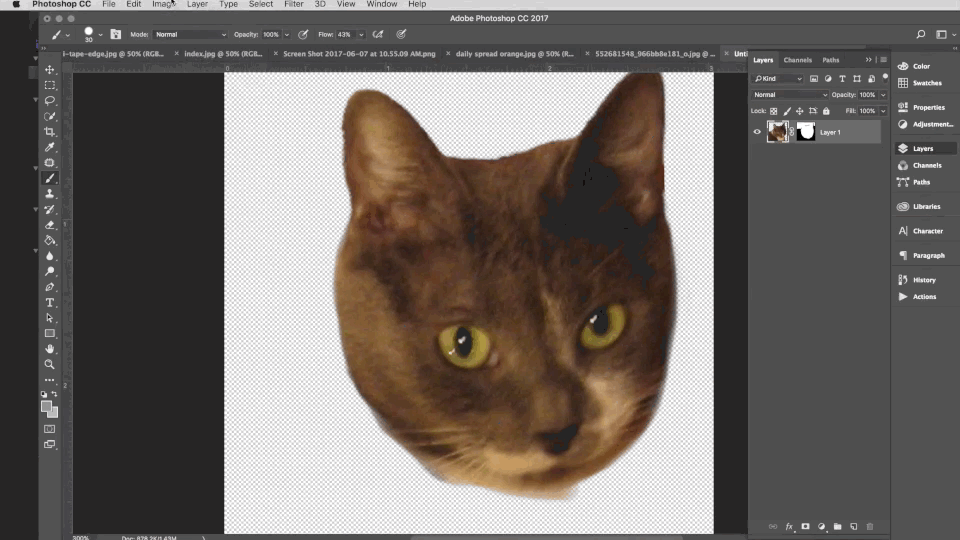Select the Rectangle shape tool

click(x=50, y=334)
